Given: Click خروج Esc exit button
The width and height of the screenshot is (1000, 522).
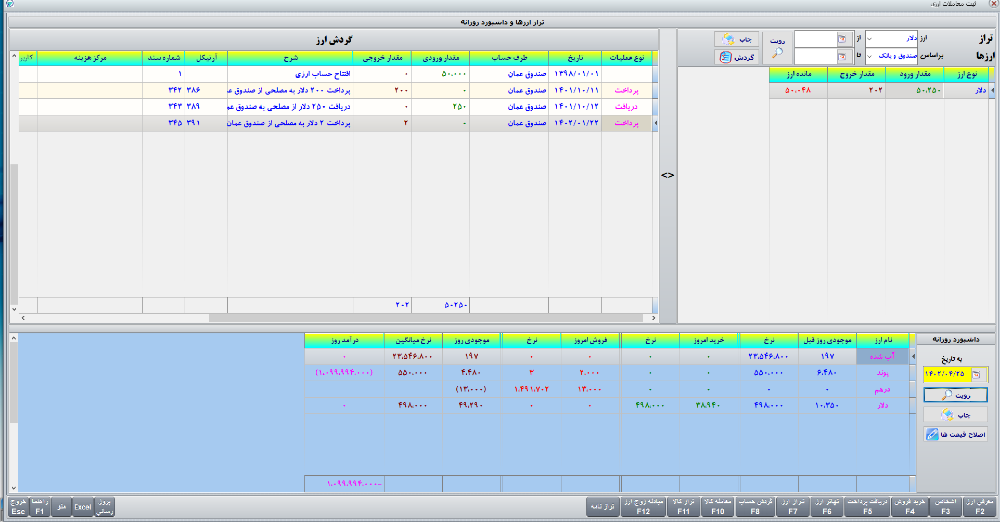Looking at the screenshot, I should [x=18, y=507].
